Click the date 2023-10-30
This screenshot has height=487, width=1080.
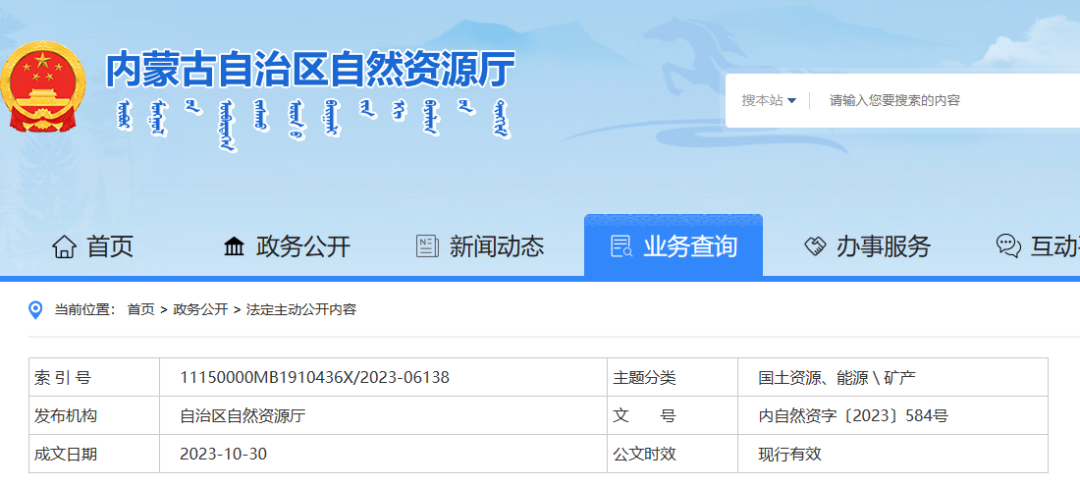tap(223, 455)
